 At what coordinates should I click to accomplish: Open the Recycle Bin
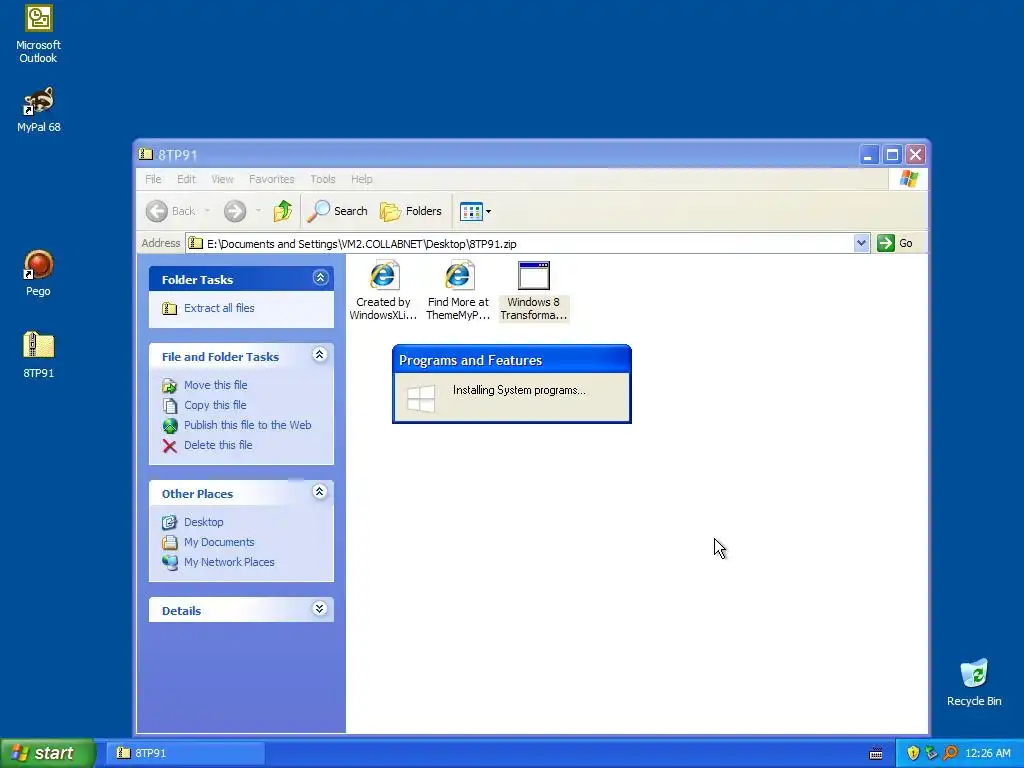tap(974, 683)
